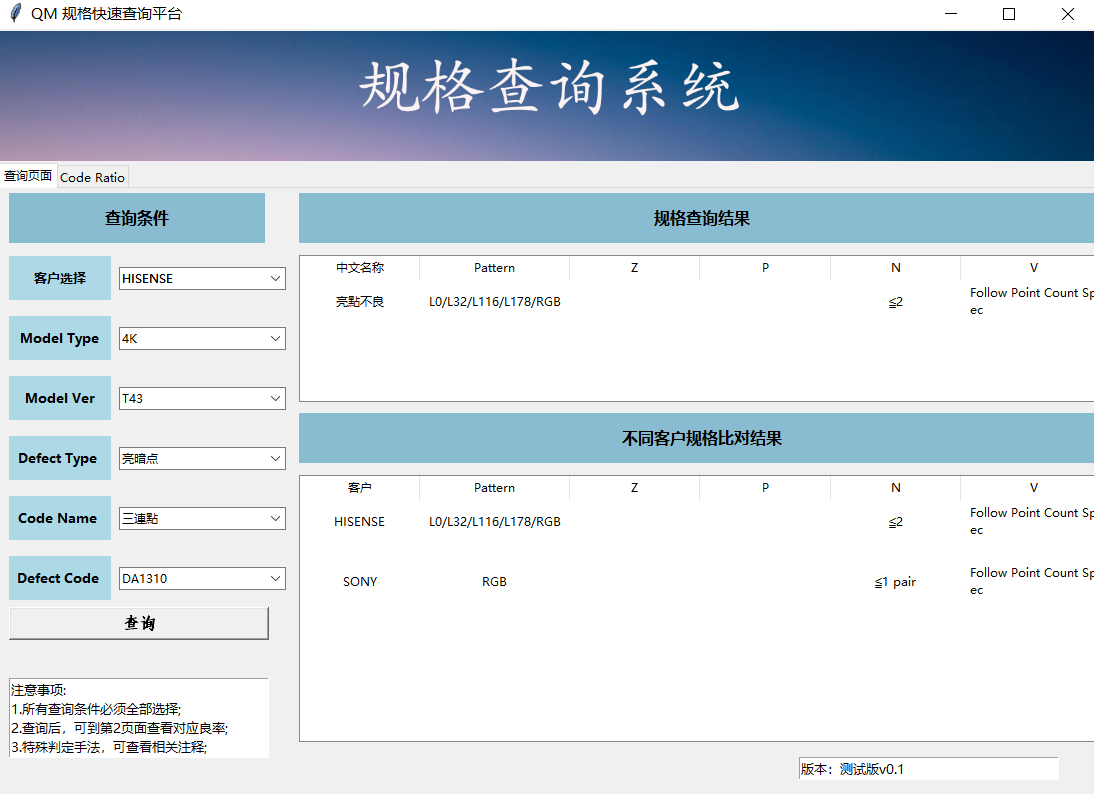Select the Defect Code label

(60, 578)
